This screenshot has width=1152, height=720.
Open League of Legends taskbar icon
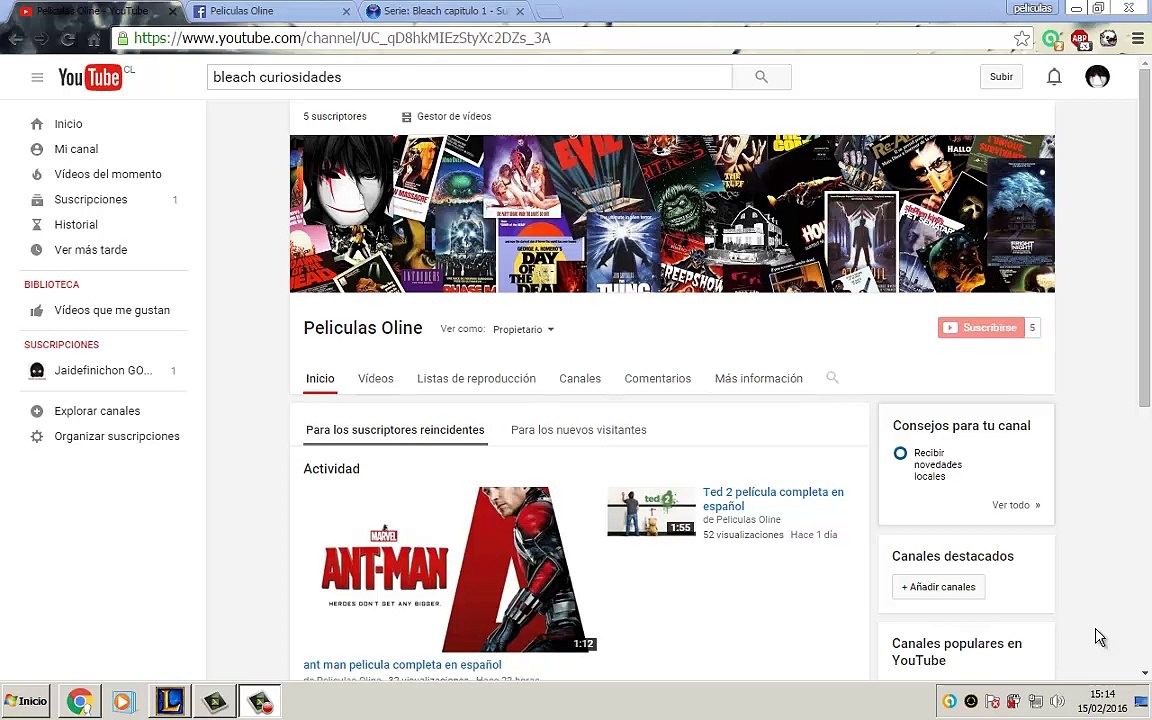coord(170,701)
